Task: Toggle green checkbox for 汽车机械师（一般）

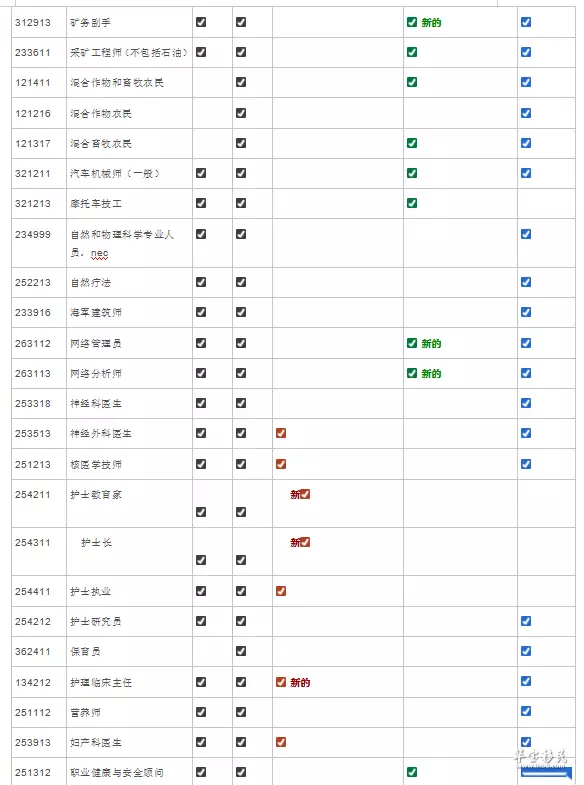Action: pyautogui.click(x=412, y=173)
